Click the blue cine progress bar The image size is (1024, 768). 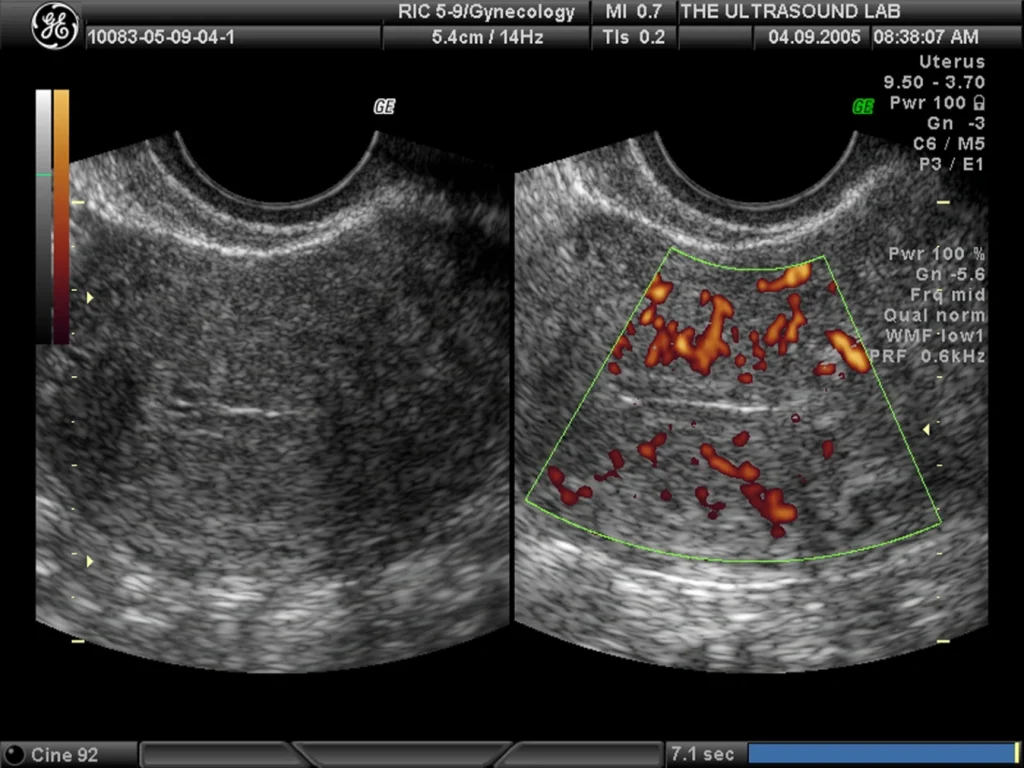(x=880, y=754)
